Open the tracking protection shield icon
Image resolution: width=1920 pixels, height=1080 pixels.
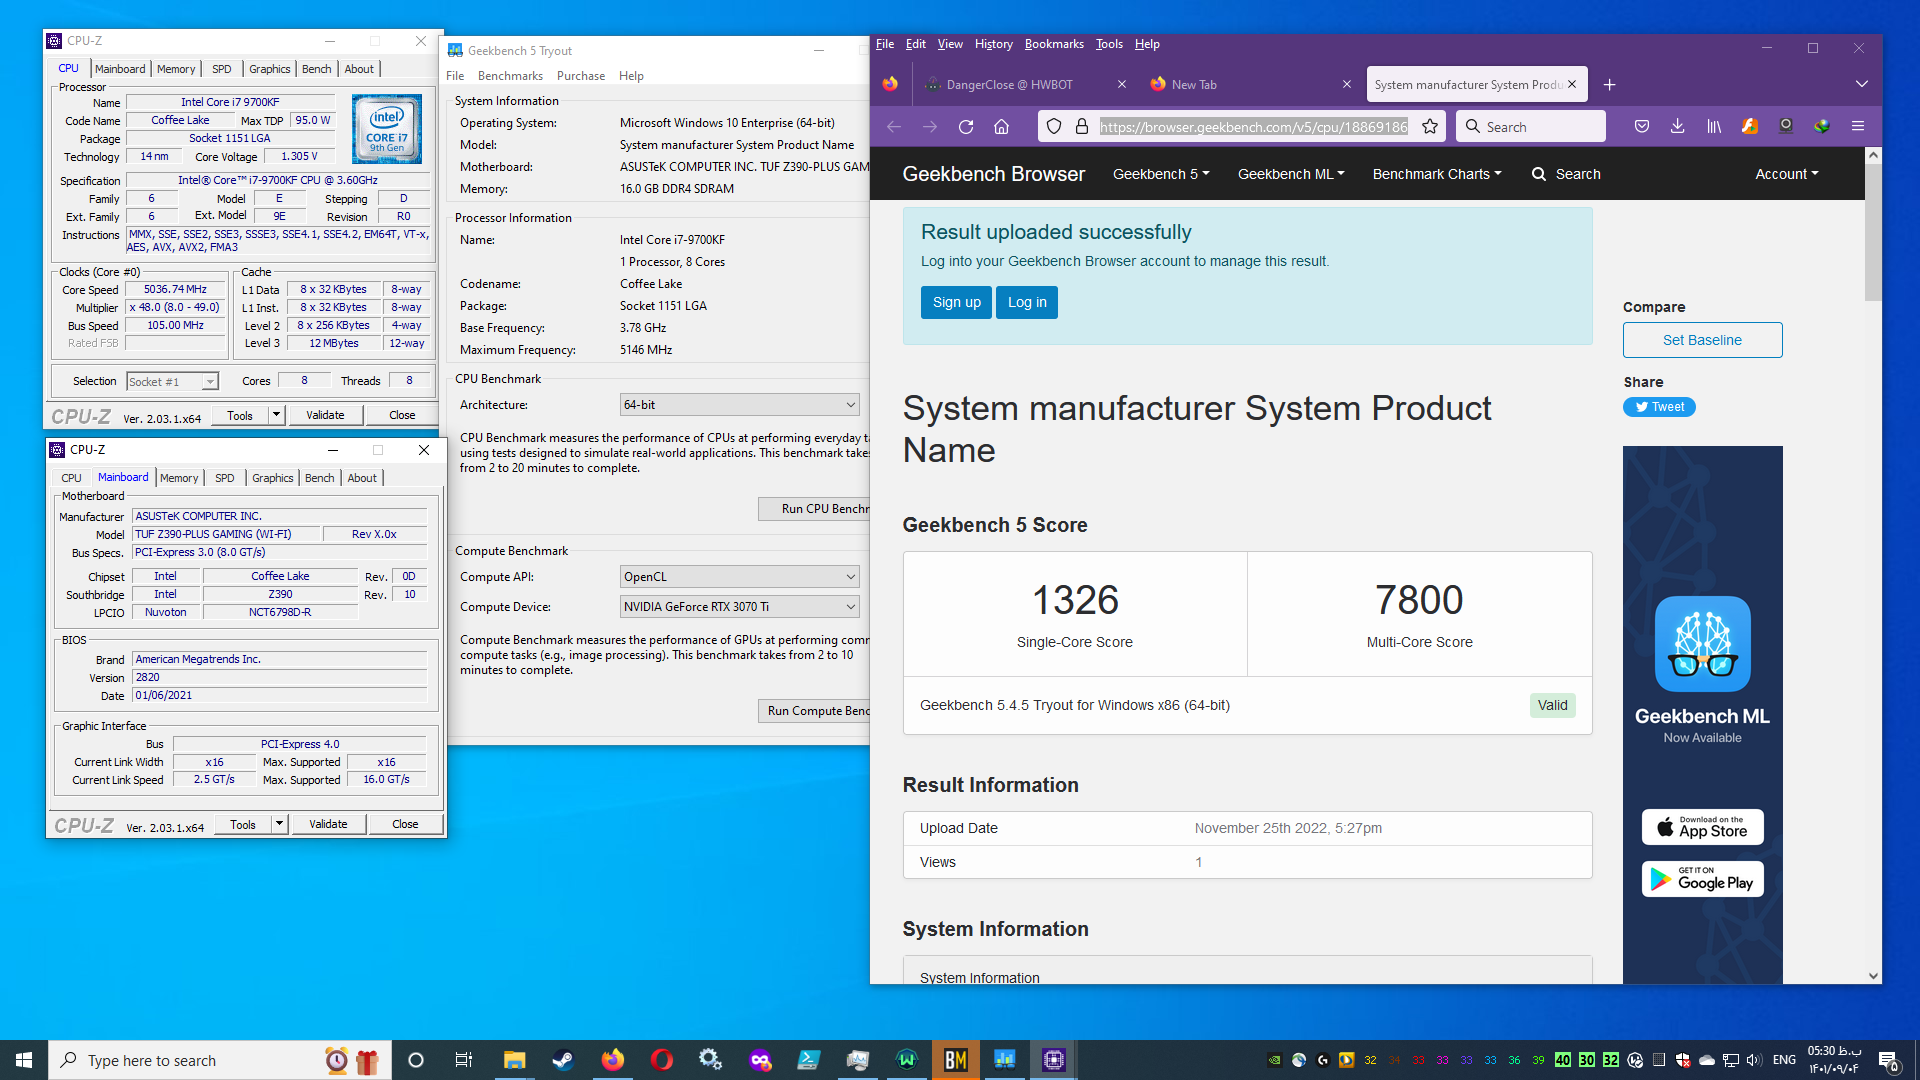point(1054,127)
